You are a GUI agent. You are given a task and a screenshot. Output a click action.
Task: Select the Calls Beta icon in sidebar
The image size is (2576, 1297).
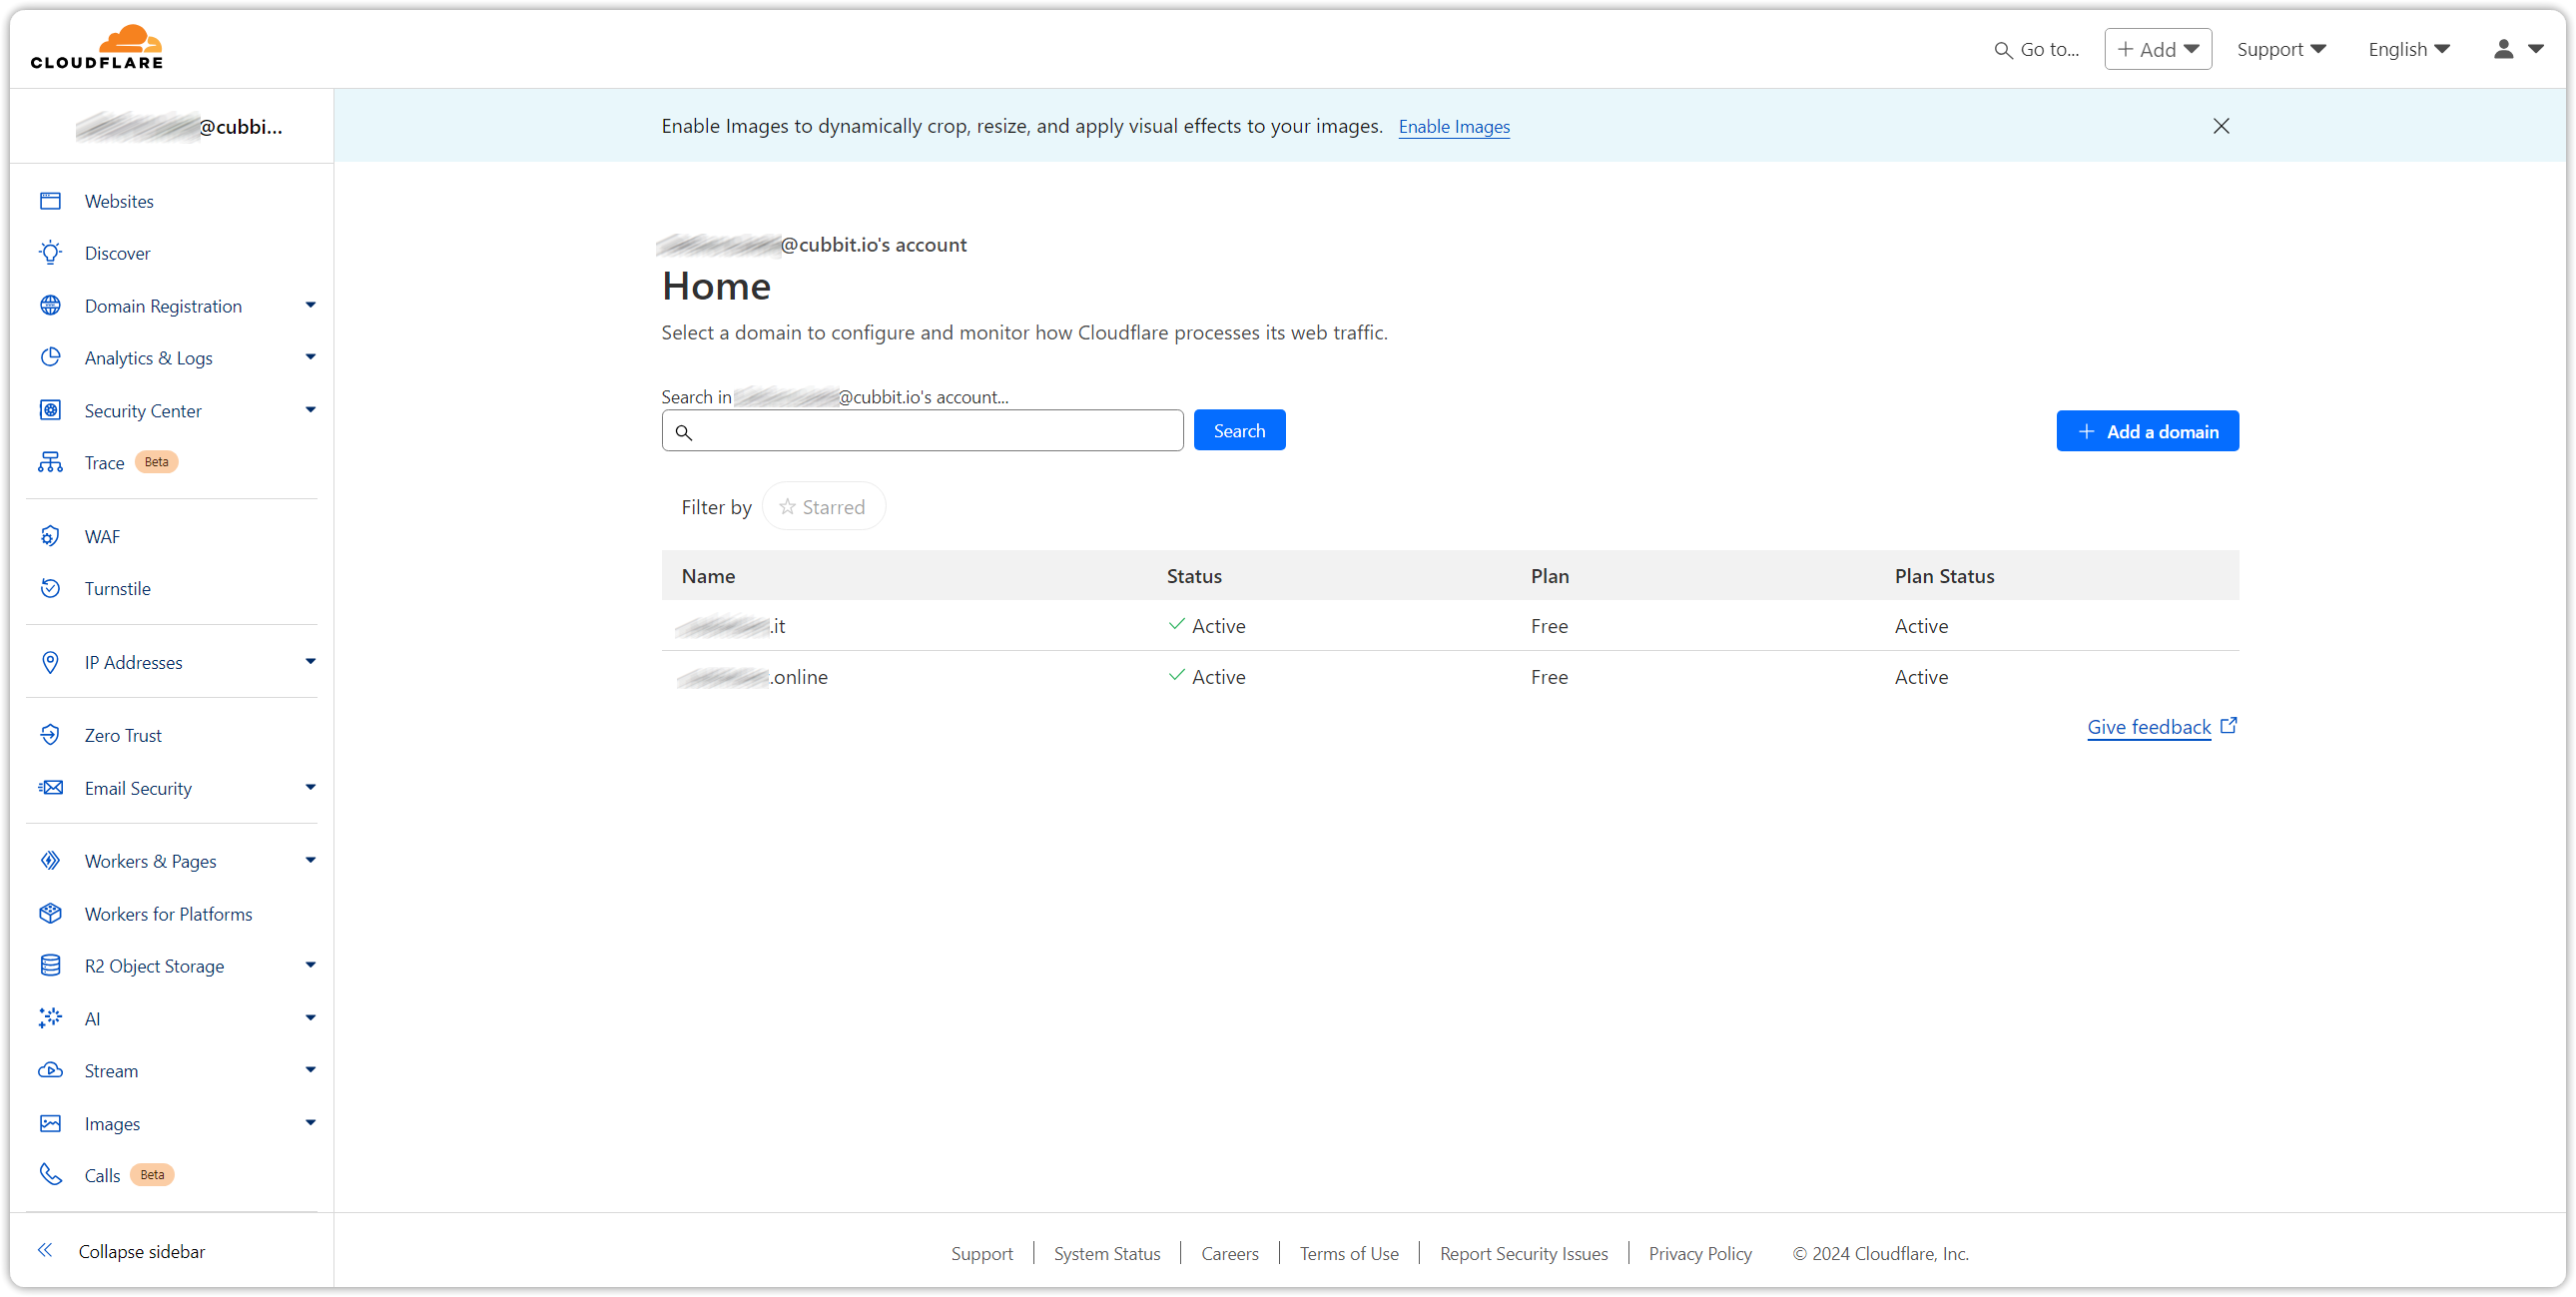(x=51, y=1174)
